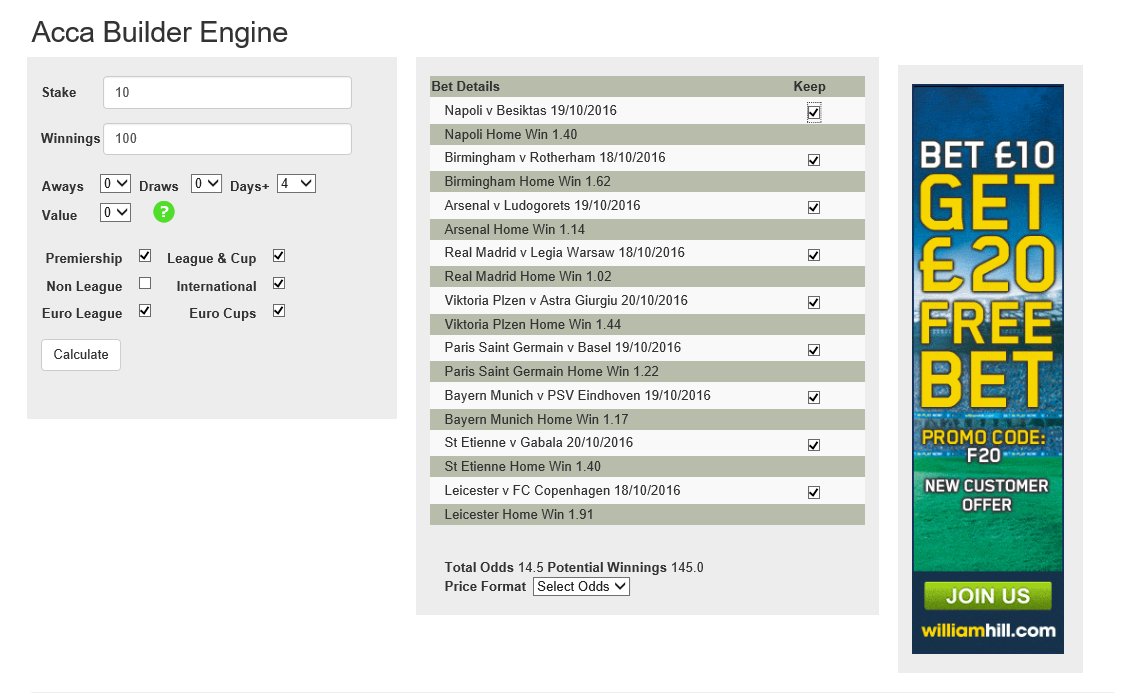The image size is (1135, 699).
Task: Open the Aways dropdown
Action: pyautogui.click(x=114, y=184)
